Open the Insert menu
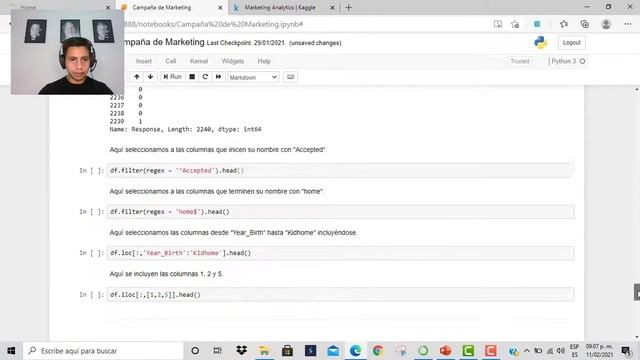This screenshot has height=360, width=640. [x=144, y=61]
